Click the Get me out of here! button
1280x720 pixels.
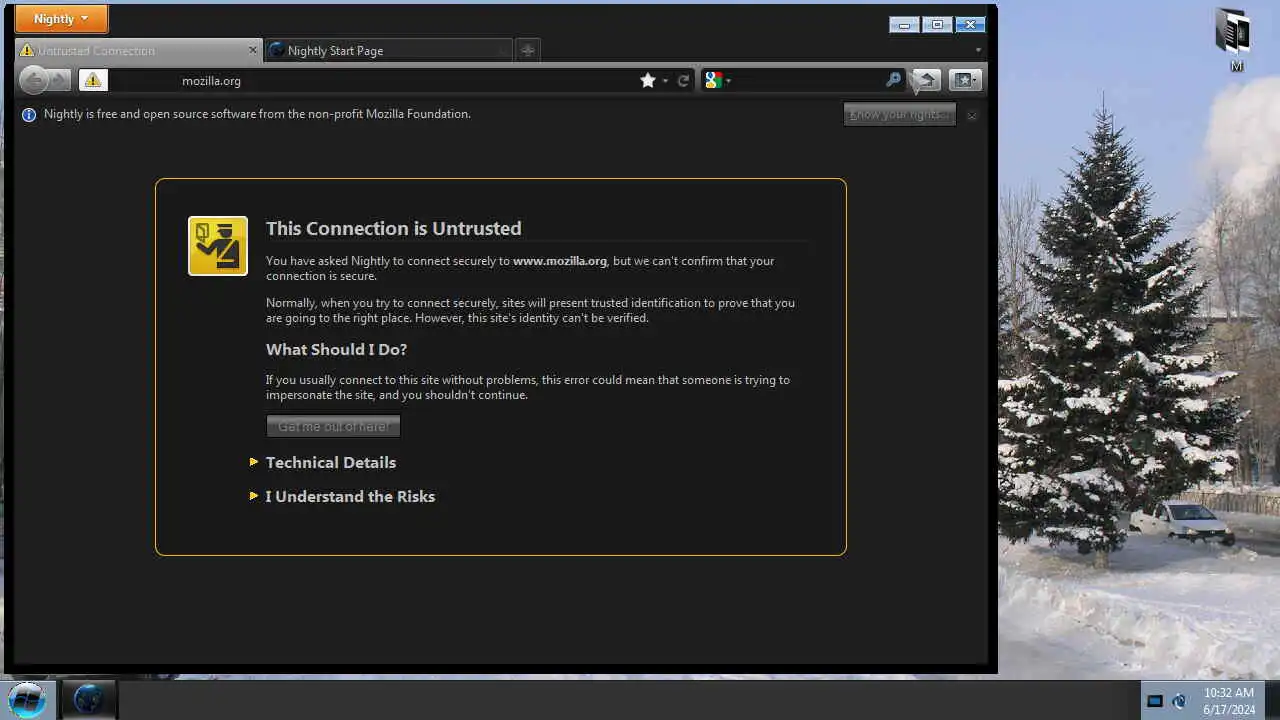pyautogui.click(x=333, y=426)
